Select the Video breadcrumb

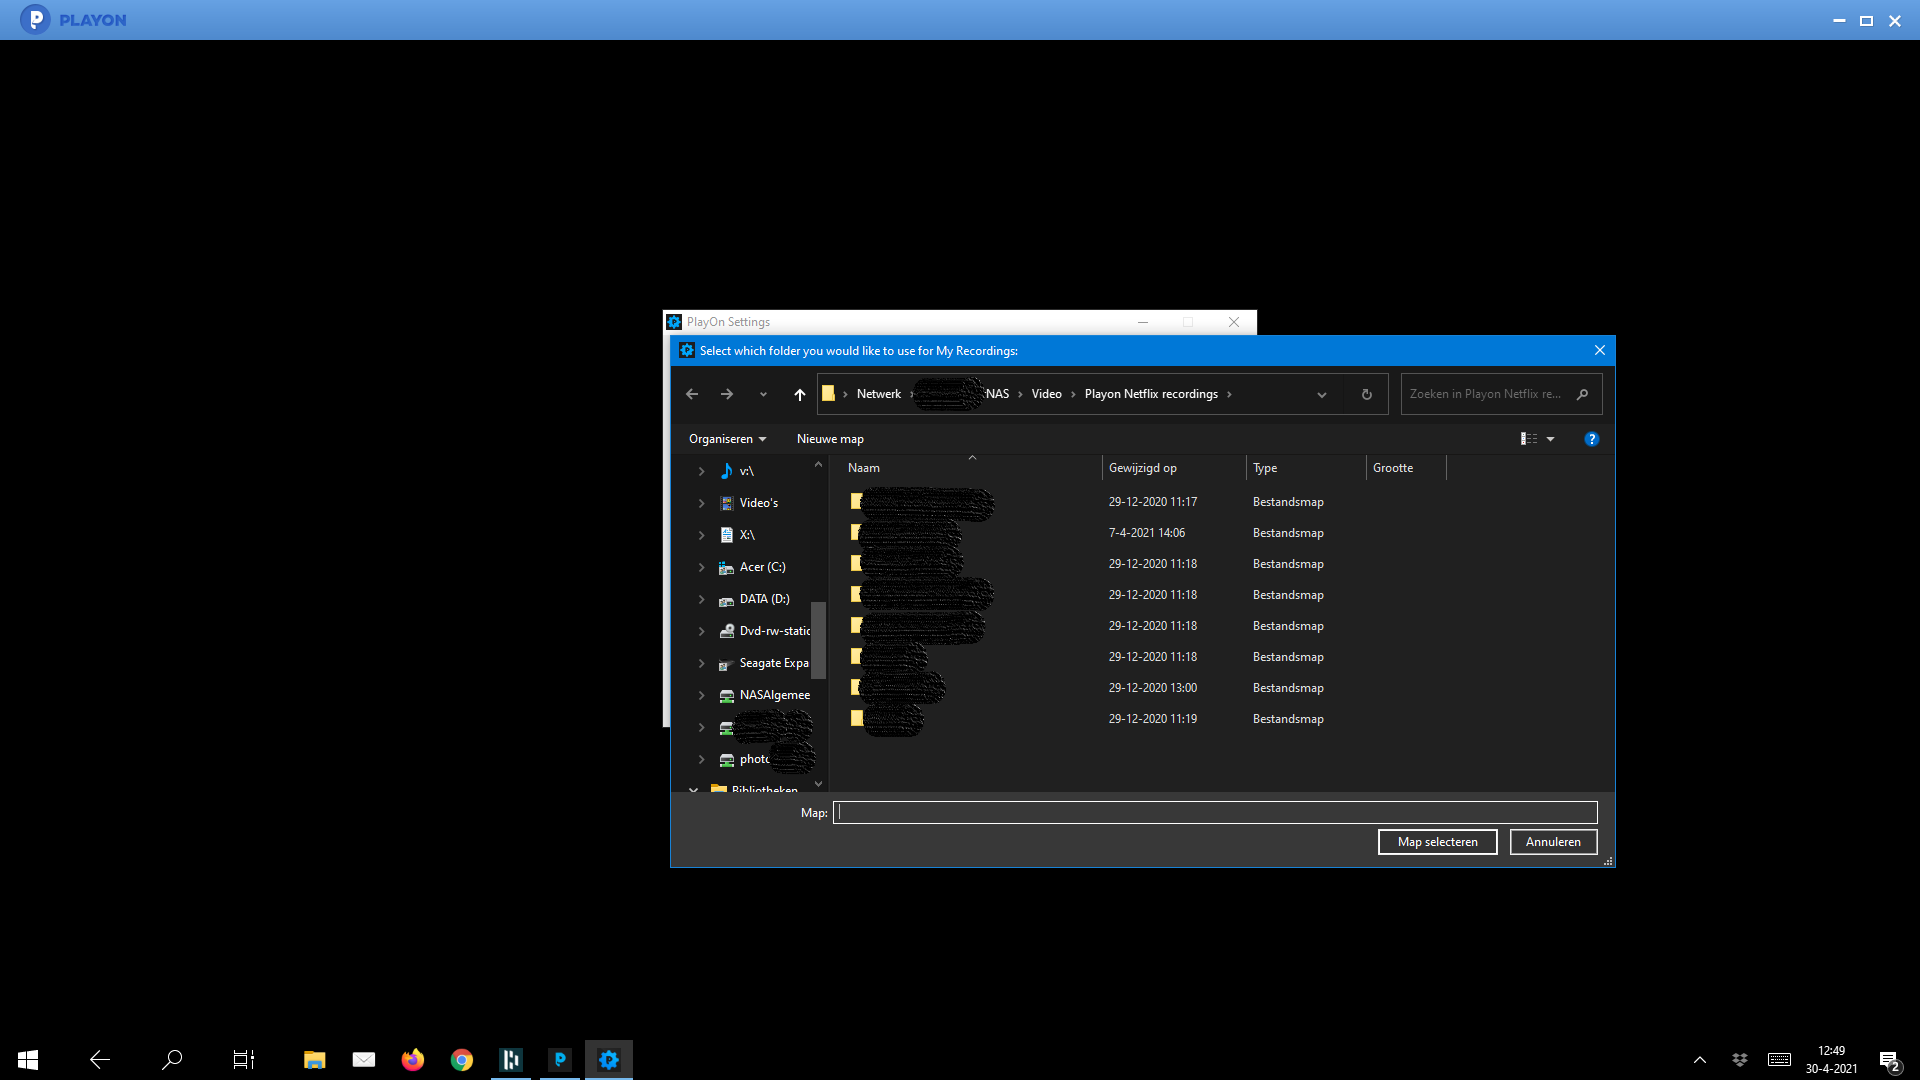click(1047, 395)
